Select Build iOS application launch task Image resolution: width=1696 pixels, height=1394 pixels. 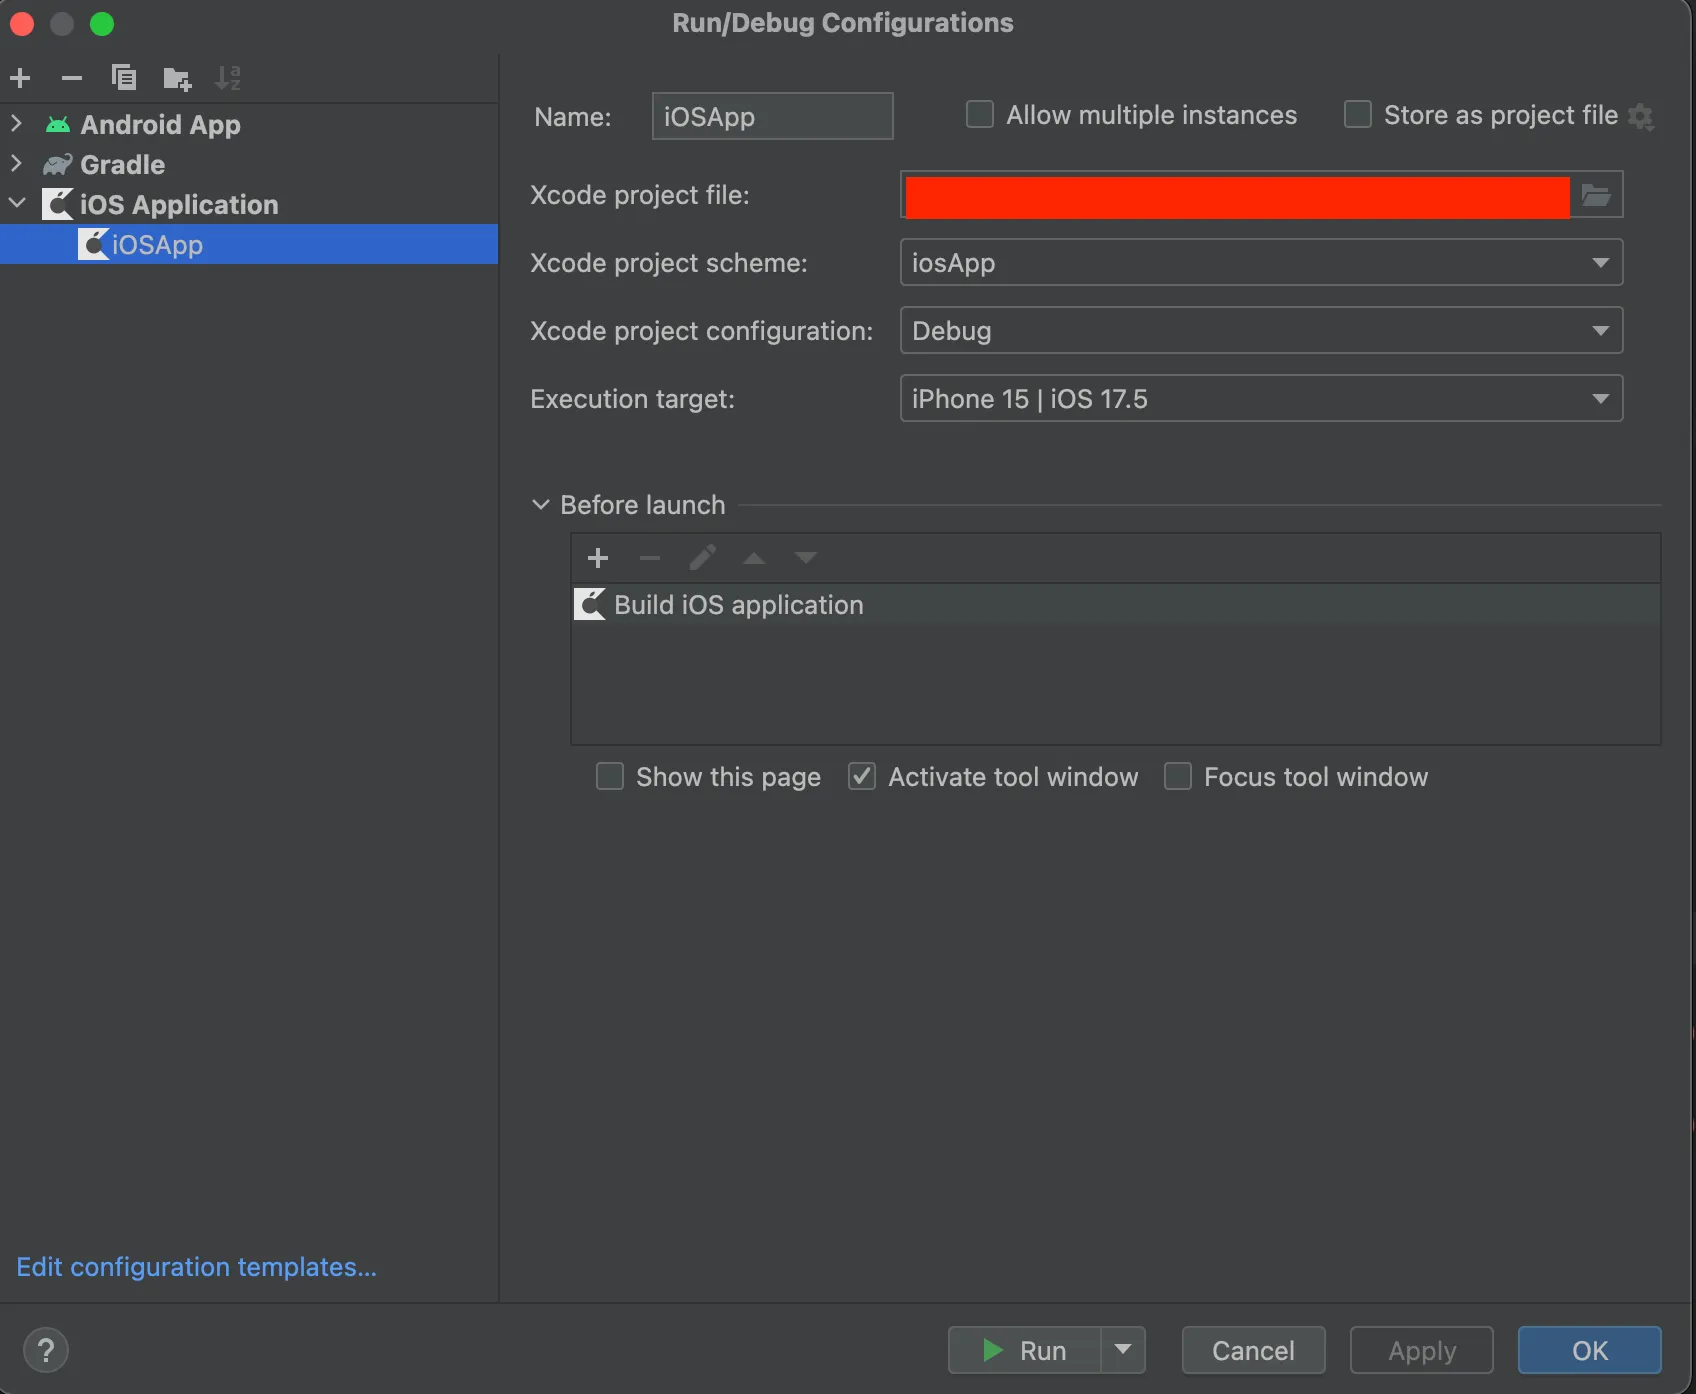[738, 605]
